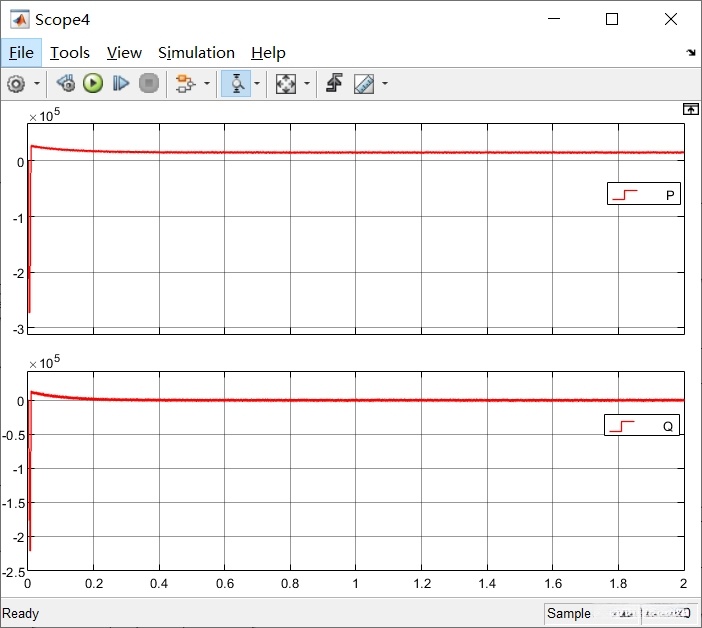Open the zoom mode dropdown arrow

pyautogui.click(x=257, y=84)
